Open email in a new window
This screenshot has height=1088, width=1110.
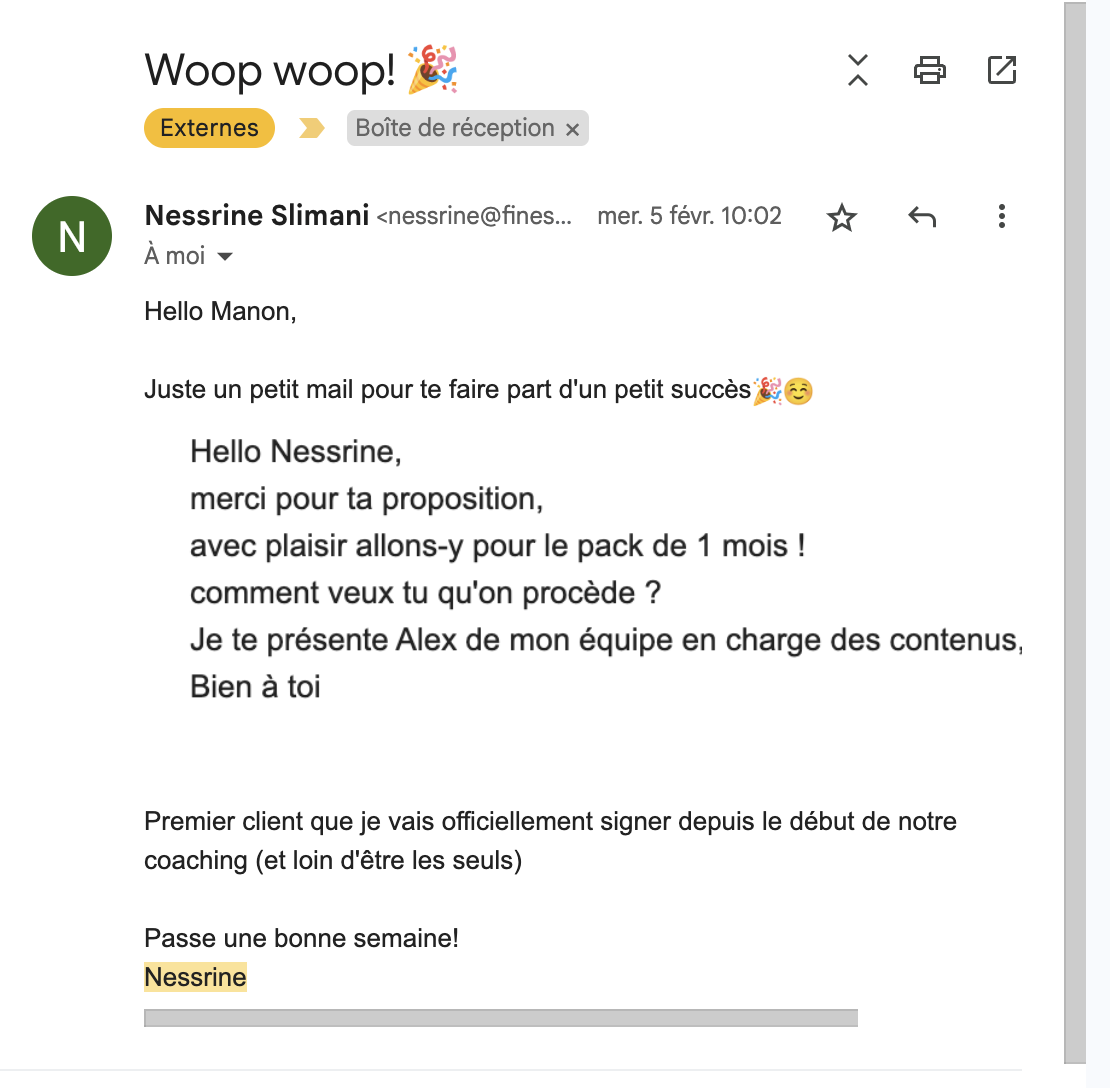pyautogui.click(x=1002, y=70)
